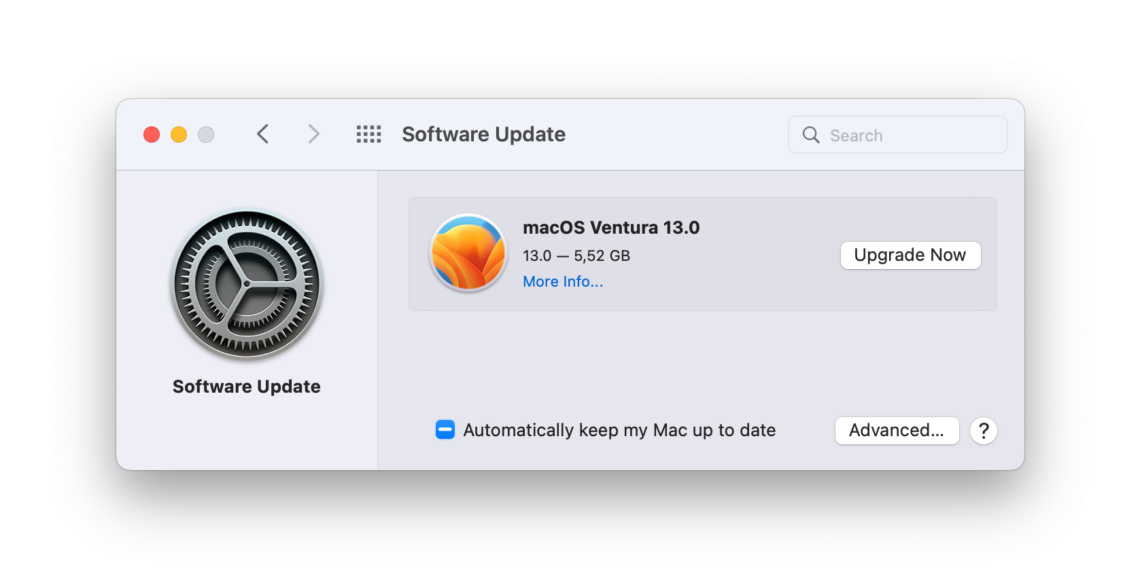This screenshot has height=570, width=1140.
Task: Click the 'Automatically keep my Mac up to date' label
Action: point(619,430)
